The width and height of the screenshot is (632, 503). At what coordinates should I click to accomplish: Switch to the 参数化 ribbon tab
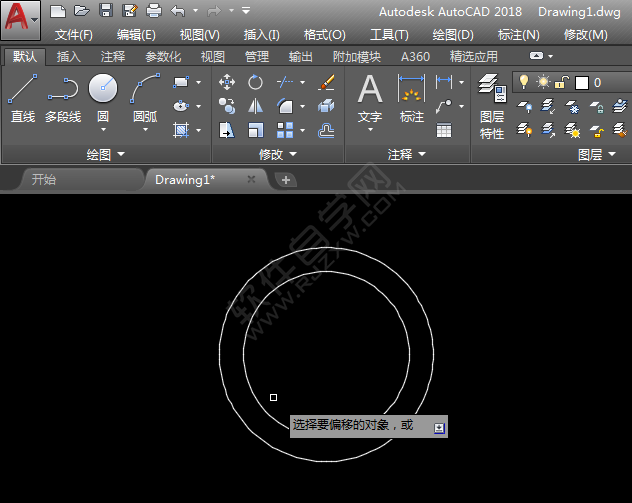point(163,57)
